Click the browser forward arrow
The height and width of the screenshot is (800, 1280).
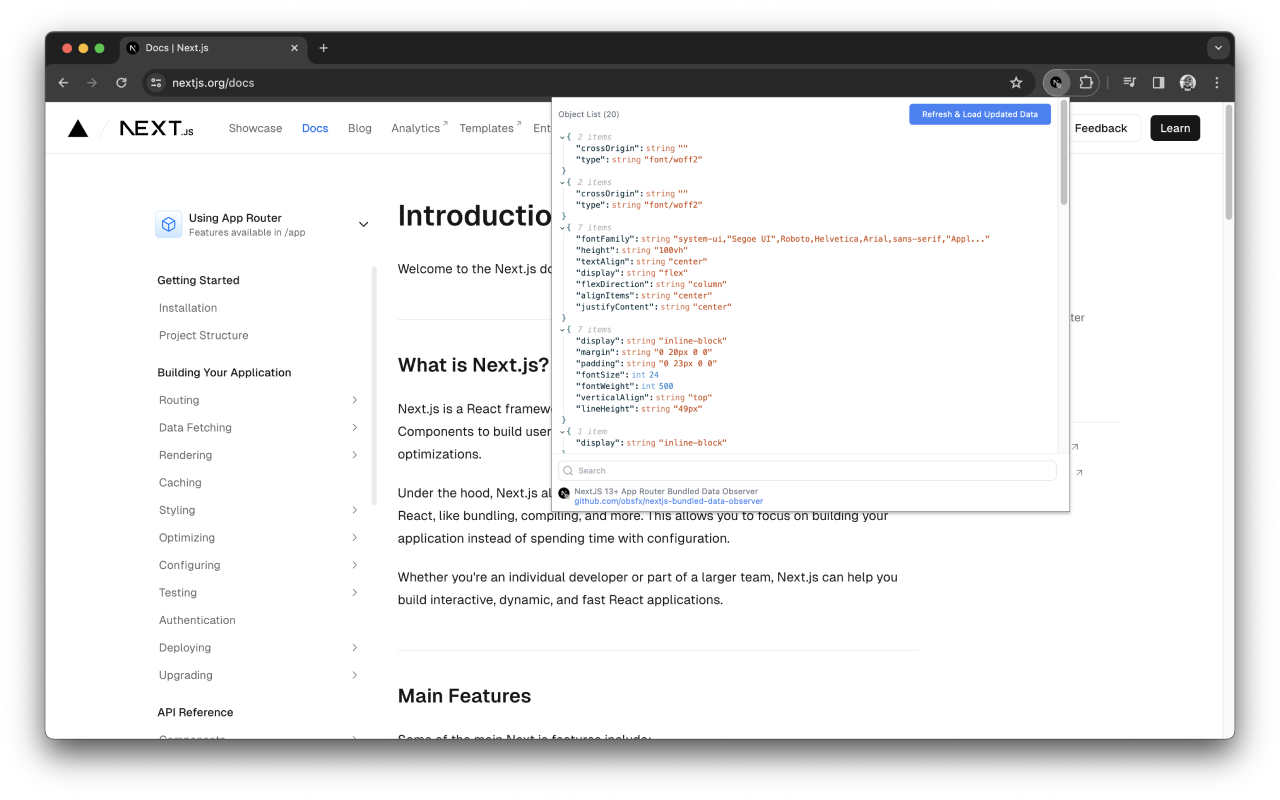coord(92,83)
